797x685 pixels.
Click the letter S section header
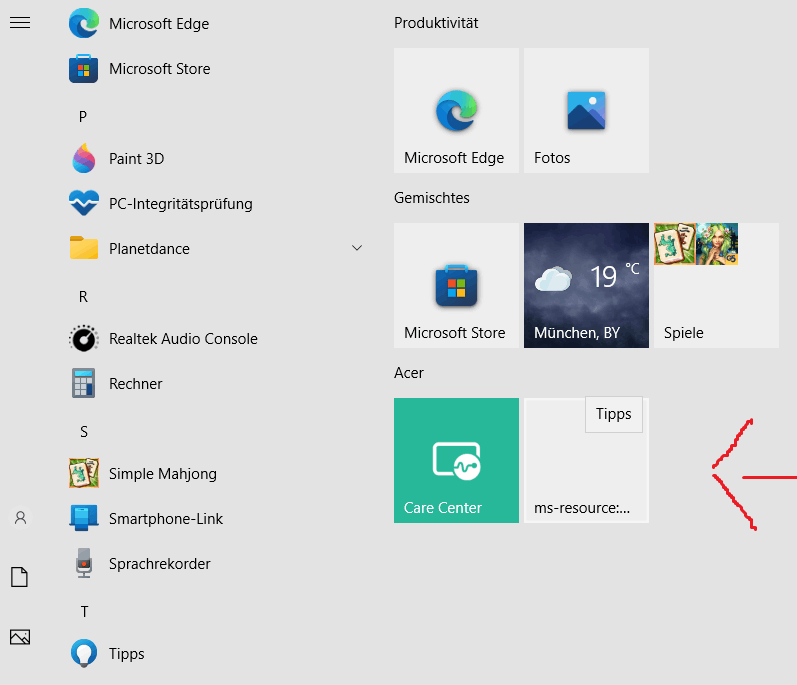pyautogui.click(x=84, y=432)
